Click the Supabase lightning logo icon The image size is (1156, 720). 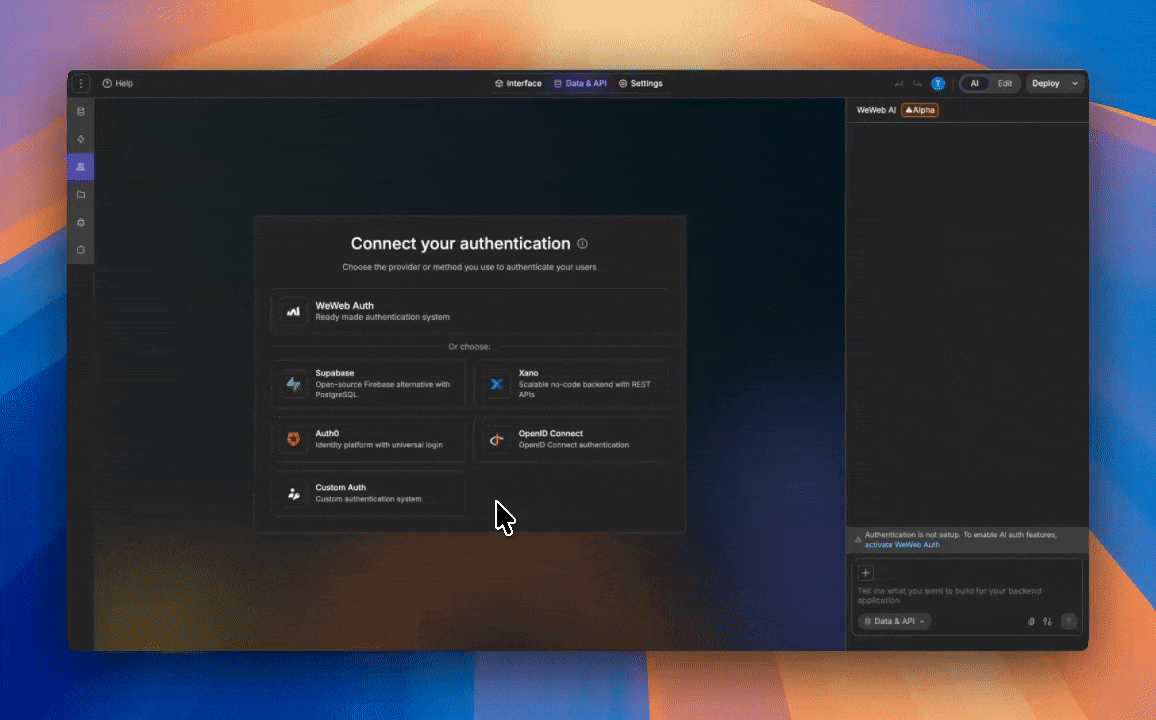tap(293, 384)
